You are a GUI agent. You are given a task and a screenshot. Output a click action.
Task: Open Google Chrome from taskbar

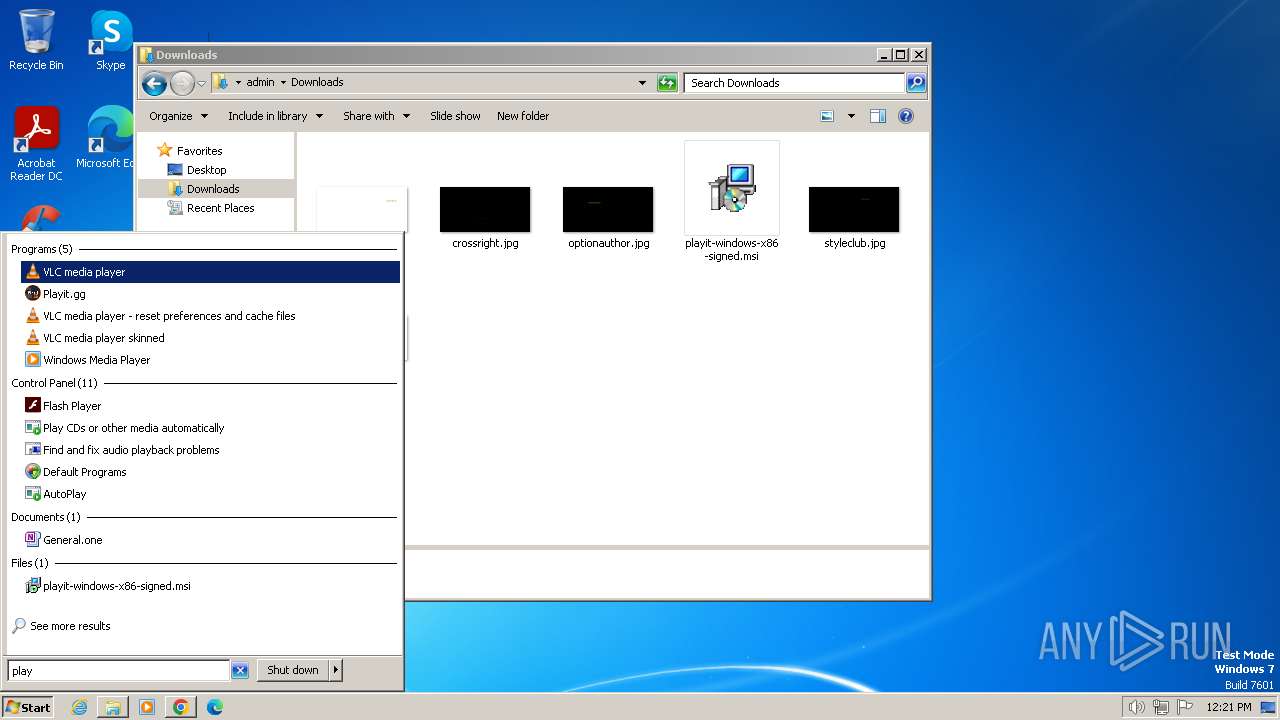pos(181,707)
